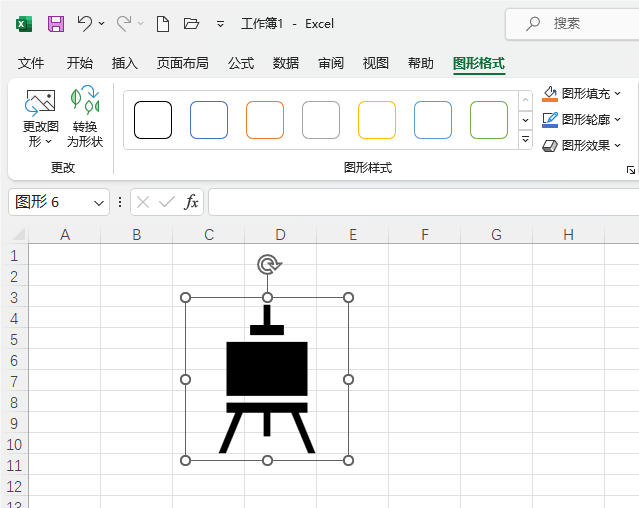Expand the graphic styles gallery
639x508 pixels.
click(x=526, y=140)
